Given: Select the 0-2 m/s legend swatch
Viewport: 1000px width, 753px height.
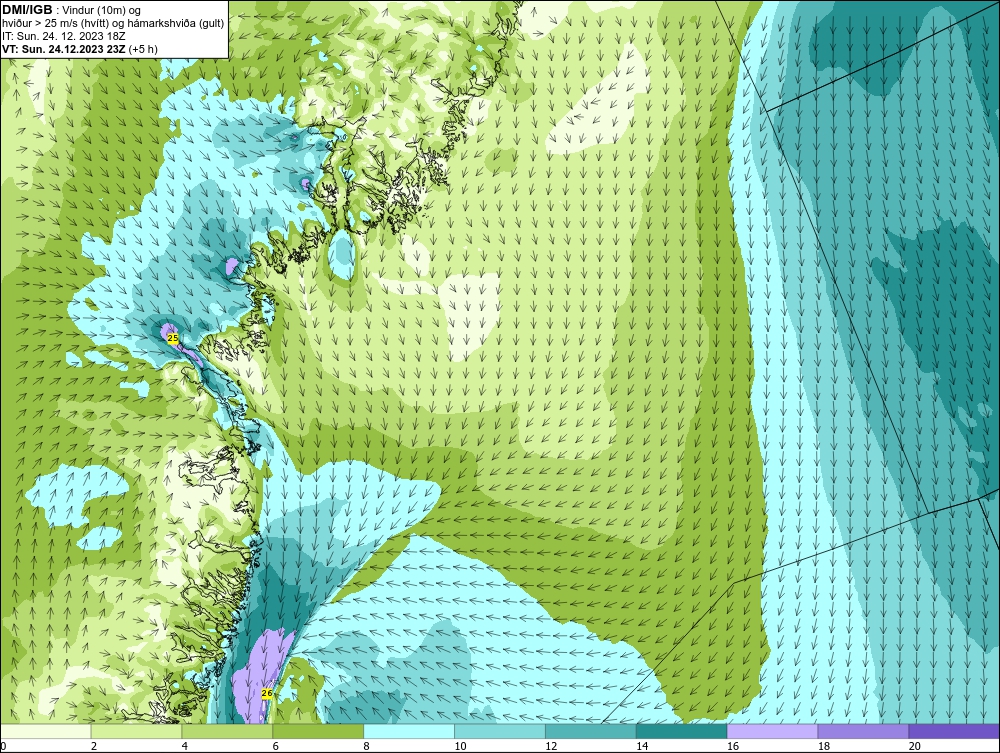Looking at the screenshot, I should point(46,731).
